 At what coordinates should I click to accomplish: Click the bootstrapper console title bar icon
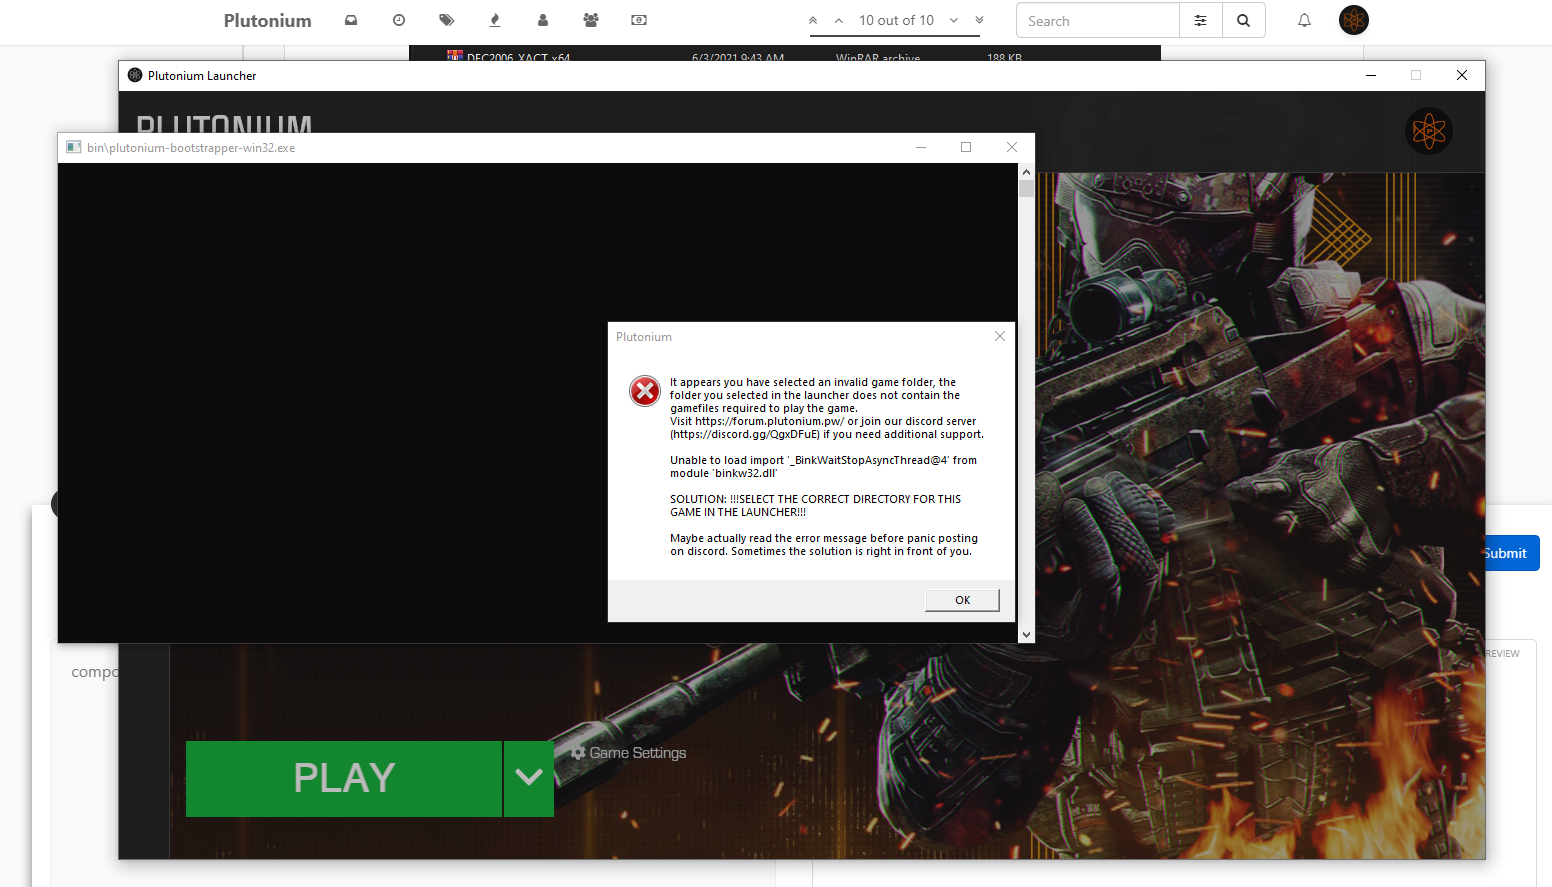point(73,147)
